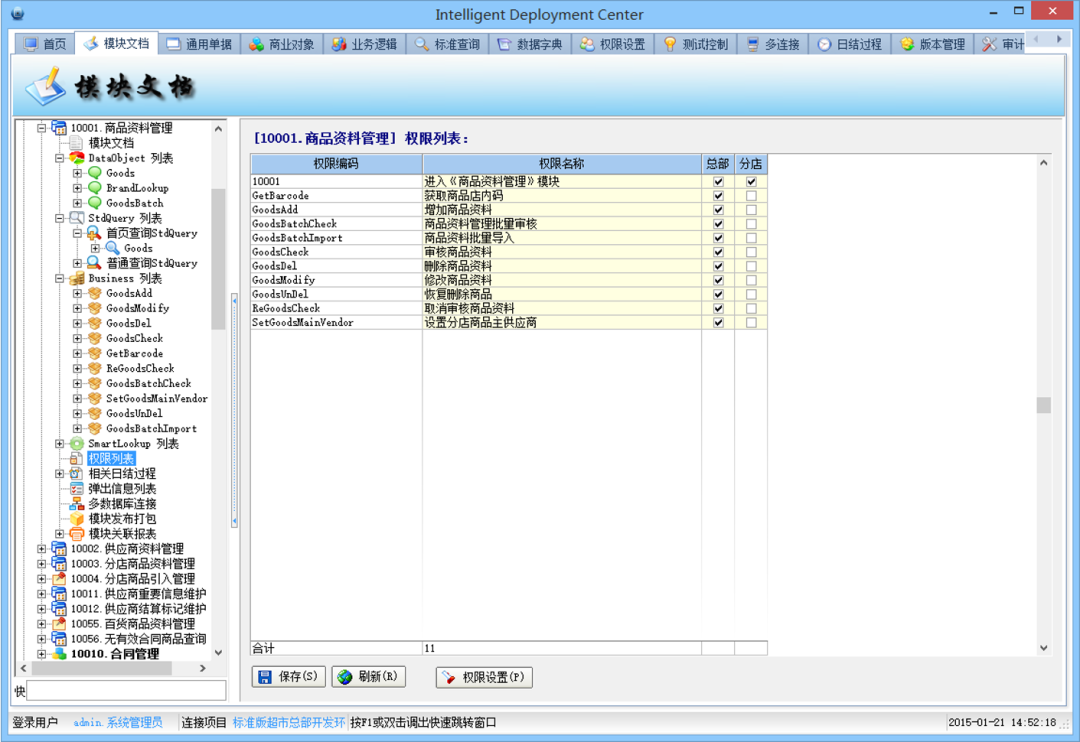The height and width of the screenshot is (742, 1080).
Task: Click the GoodsBatch data object icon
Action: (94, 203)
